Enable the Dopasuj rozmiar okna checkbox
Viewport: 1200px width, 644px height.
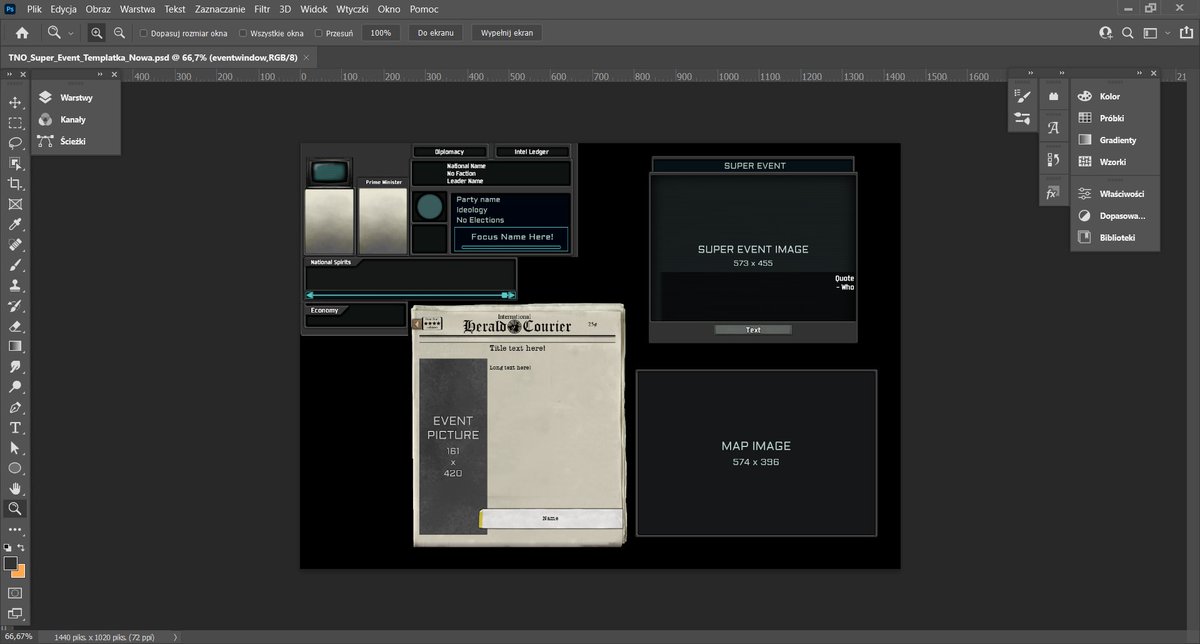144,33
